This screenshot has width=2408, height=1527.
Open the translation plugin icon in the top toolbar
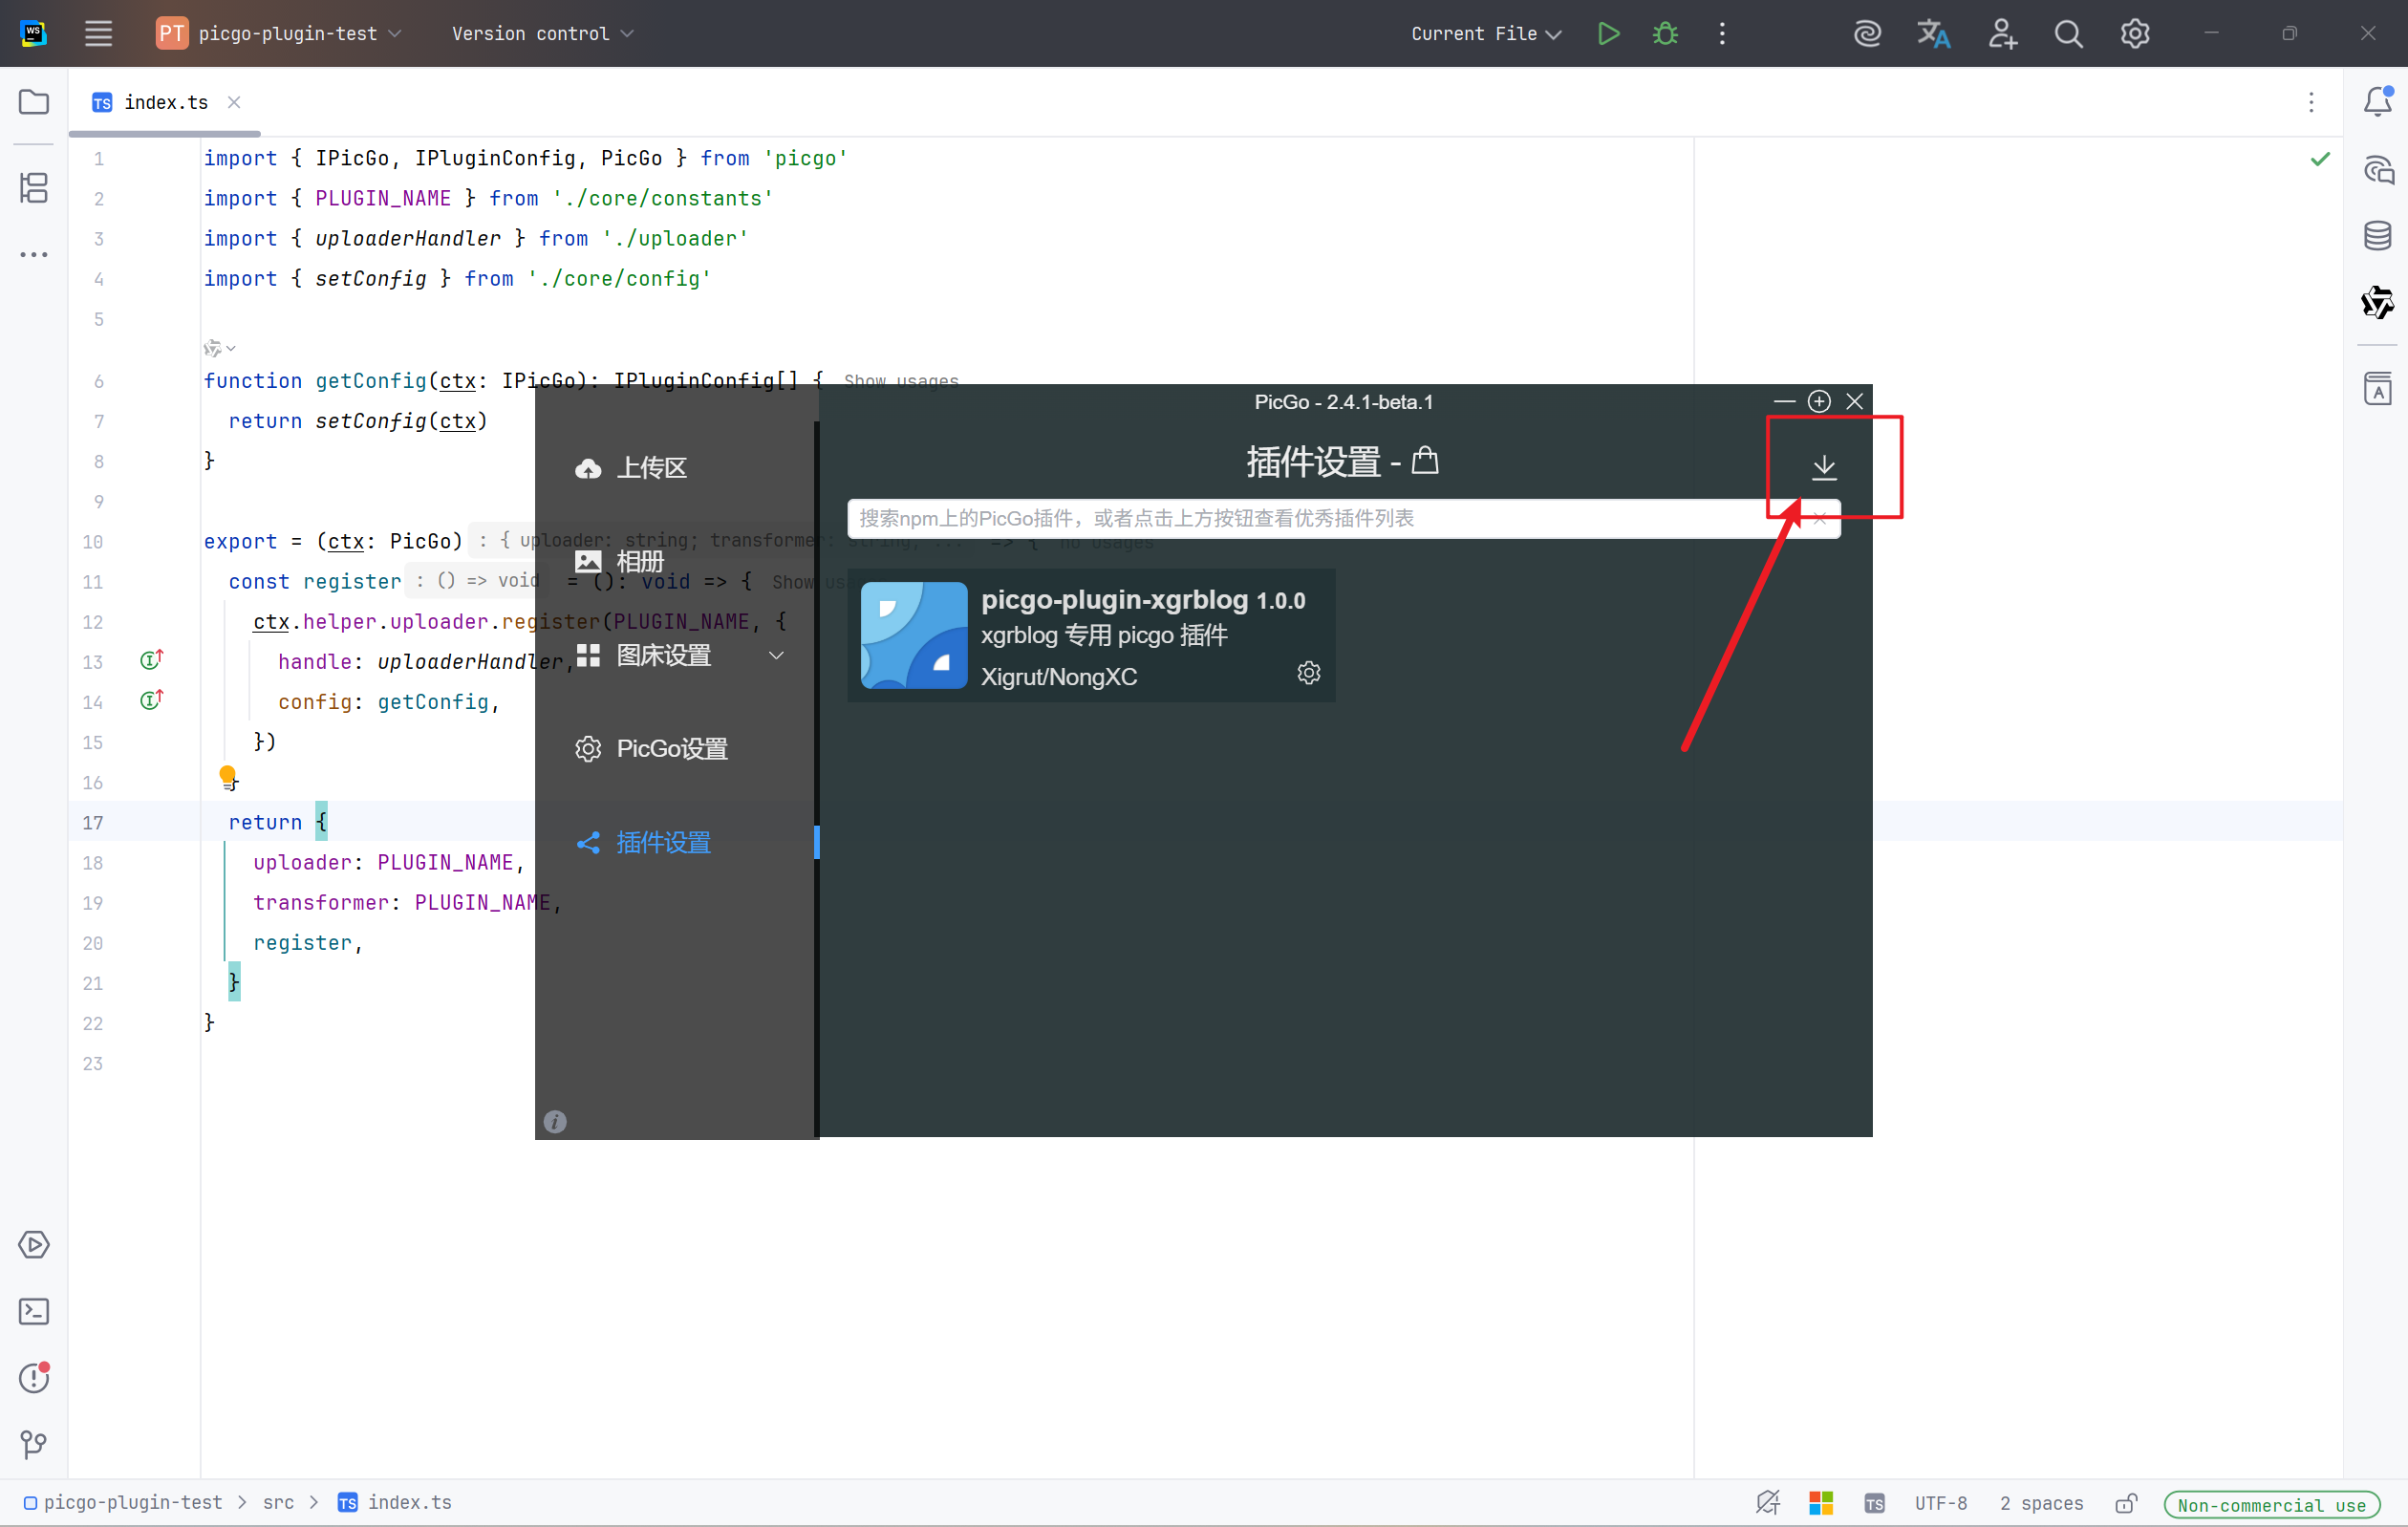tap(1933, 33)
